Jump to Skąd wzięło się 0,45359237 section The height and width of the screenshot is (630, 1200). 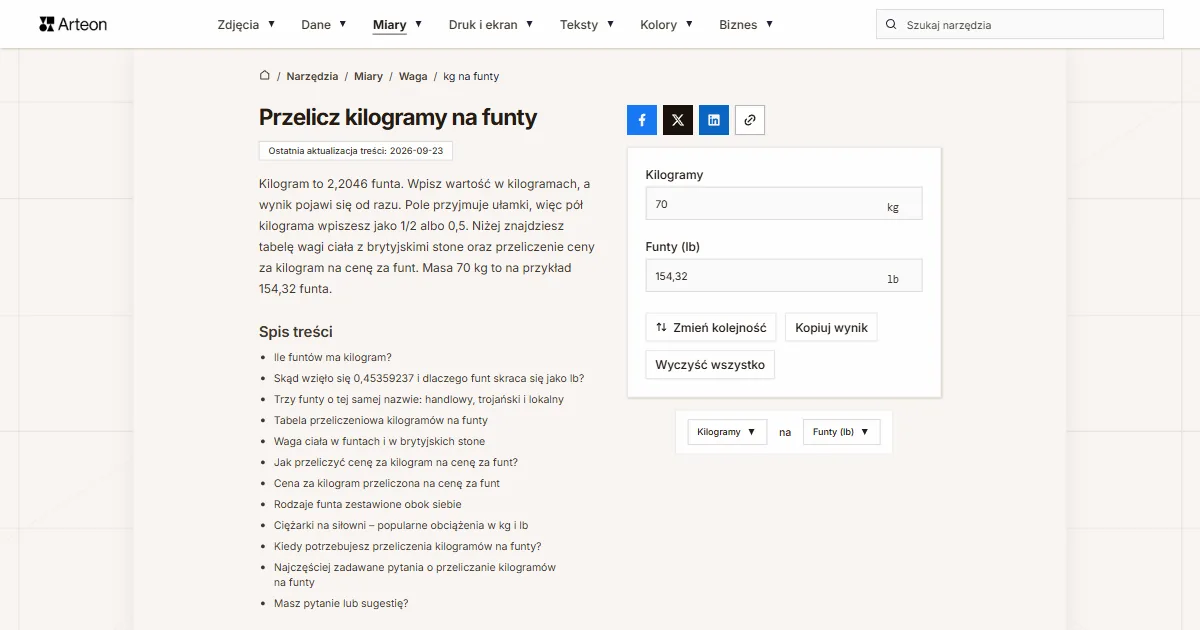pyautogui.click(x=429, y=378)
